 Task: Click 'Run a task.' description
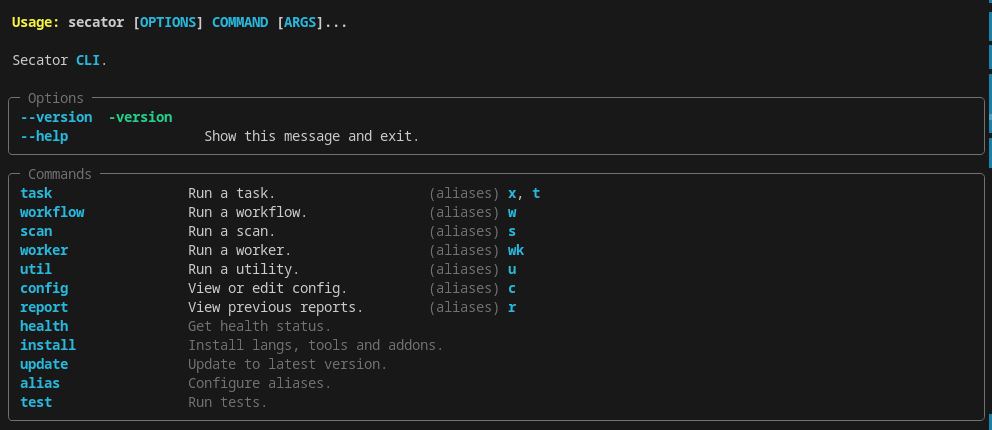[232, 194]
